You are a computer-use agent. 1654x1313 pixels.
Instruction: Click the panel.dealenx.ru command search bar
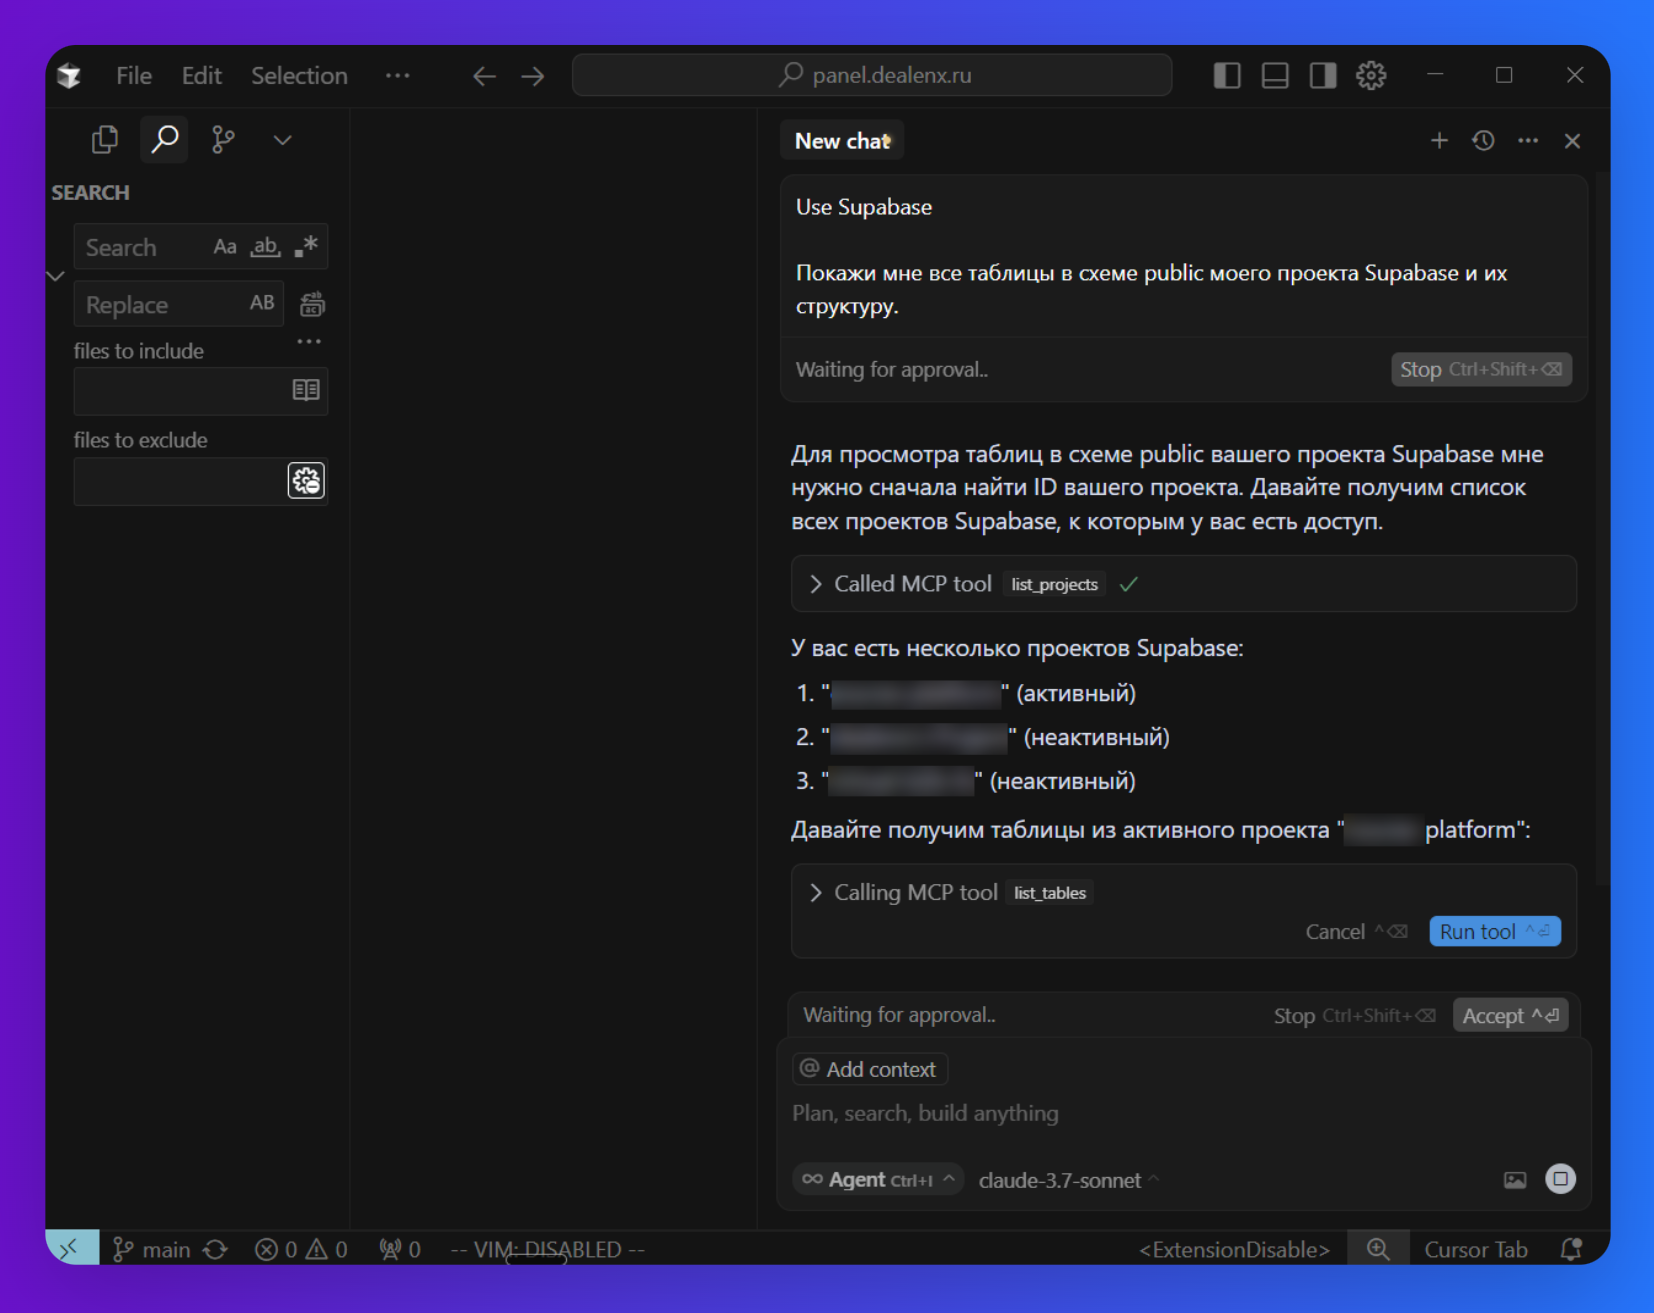point(872,75)
